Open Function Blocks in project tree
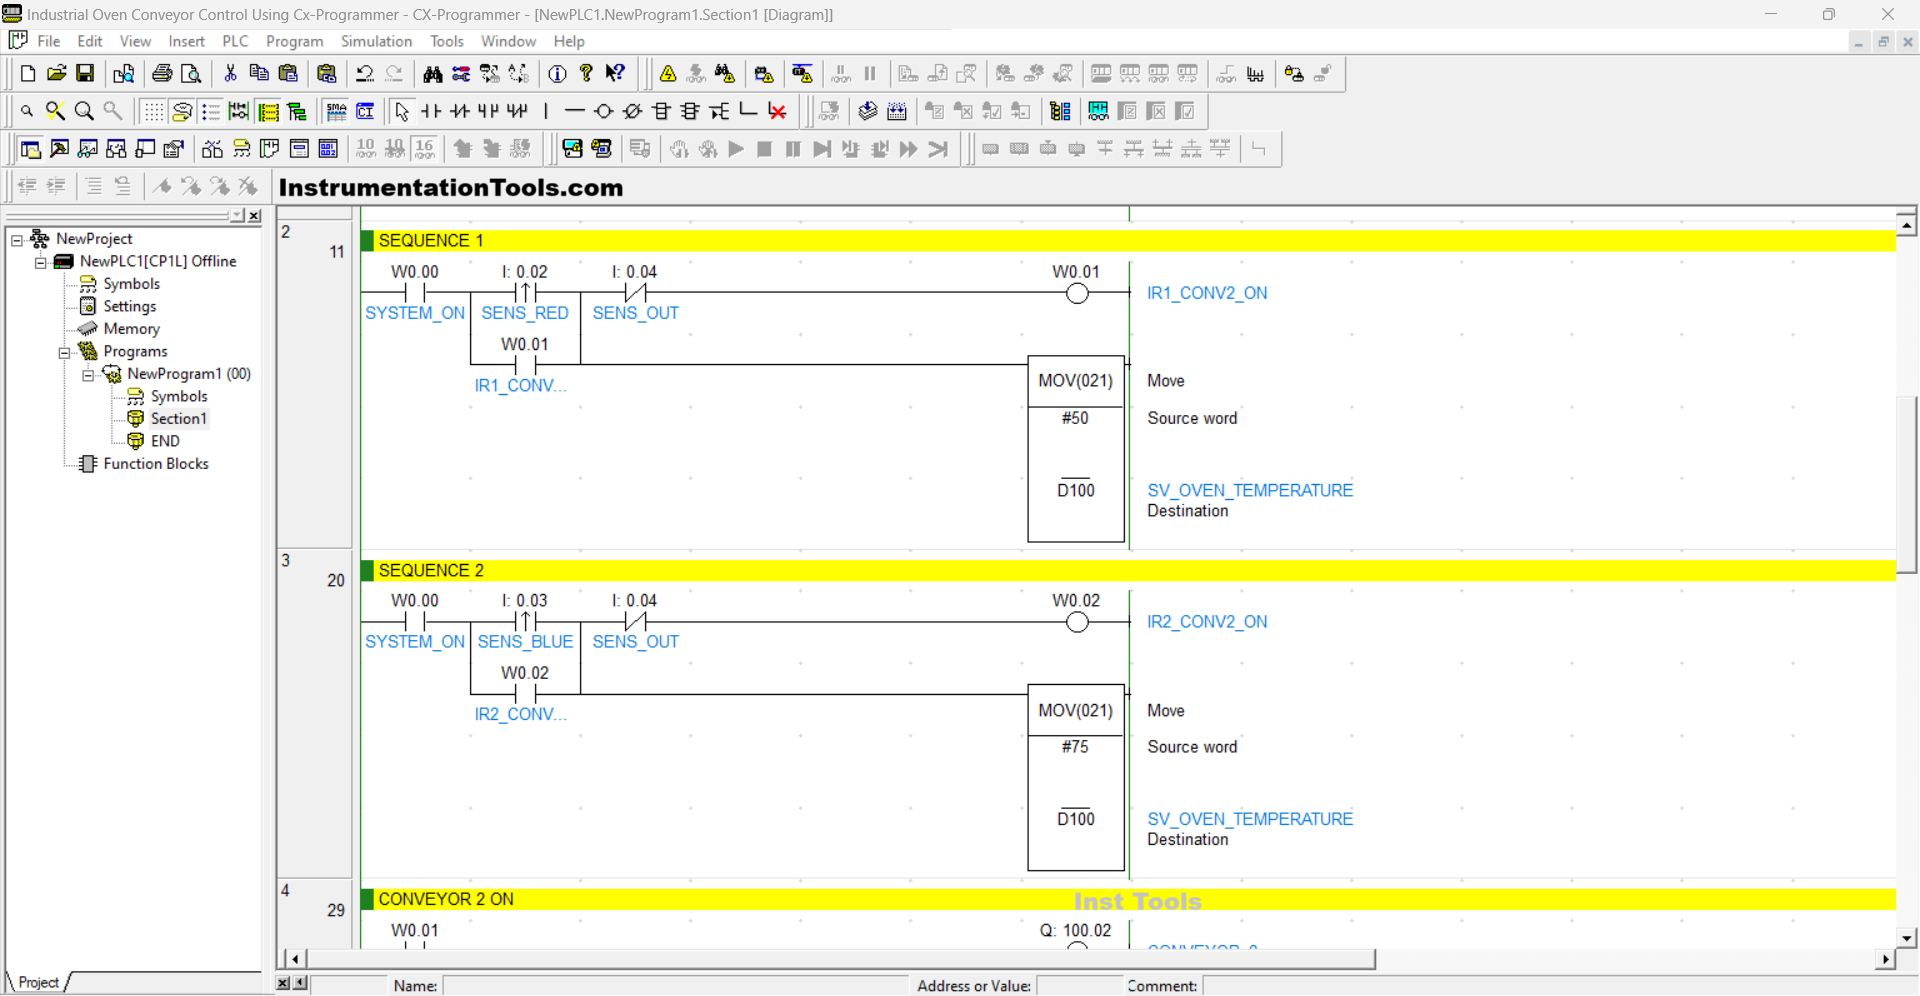 (x=155, y=464)
